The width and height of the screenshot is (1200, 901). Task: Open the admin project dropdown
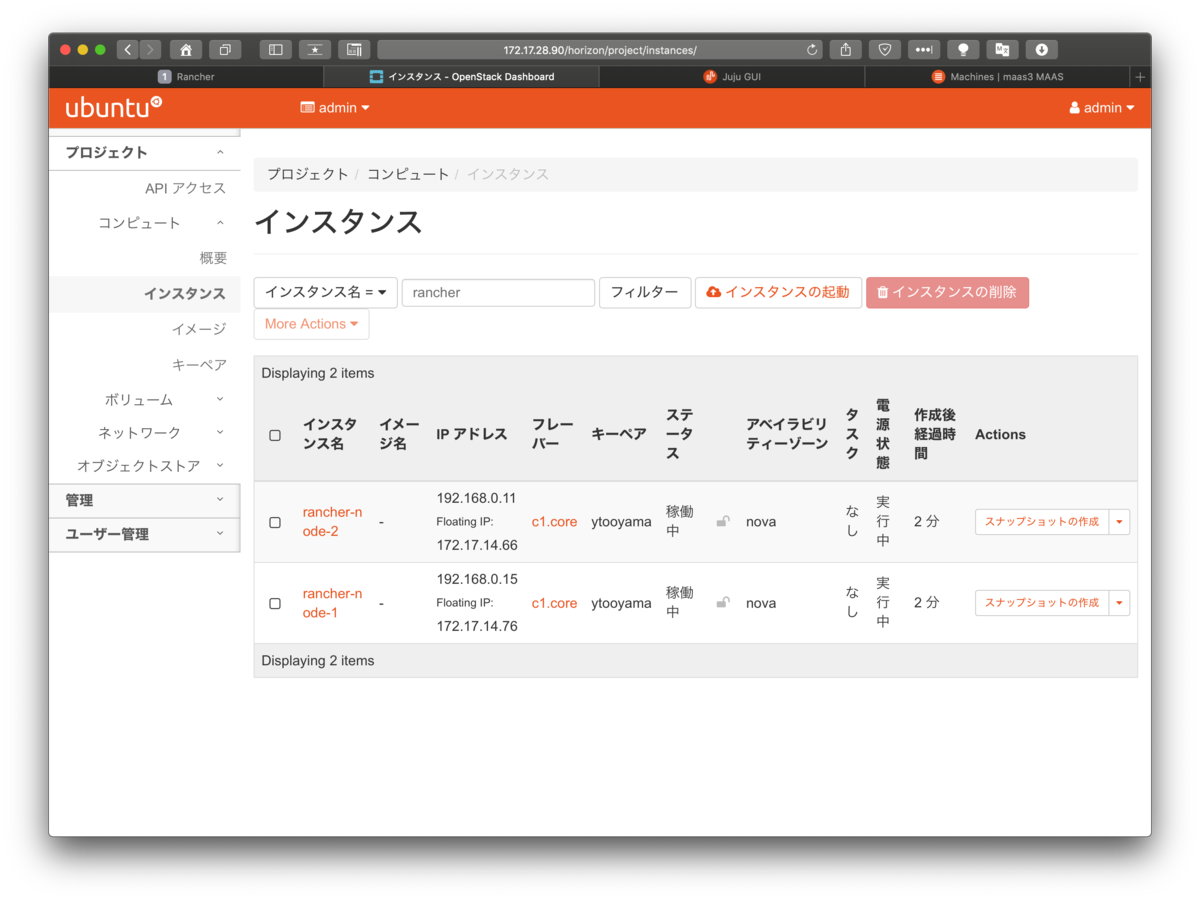335,108
